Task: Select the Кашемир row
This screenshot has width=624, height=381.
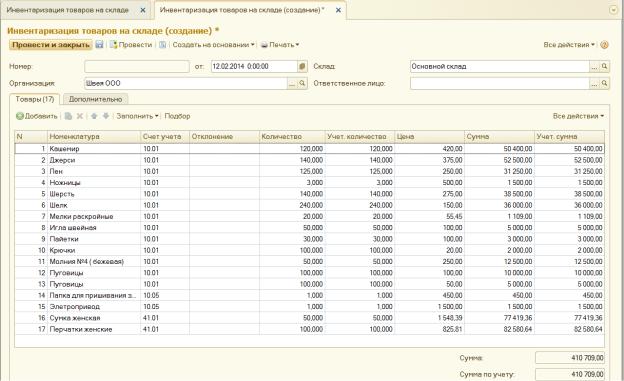Action: (310, 148)
